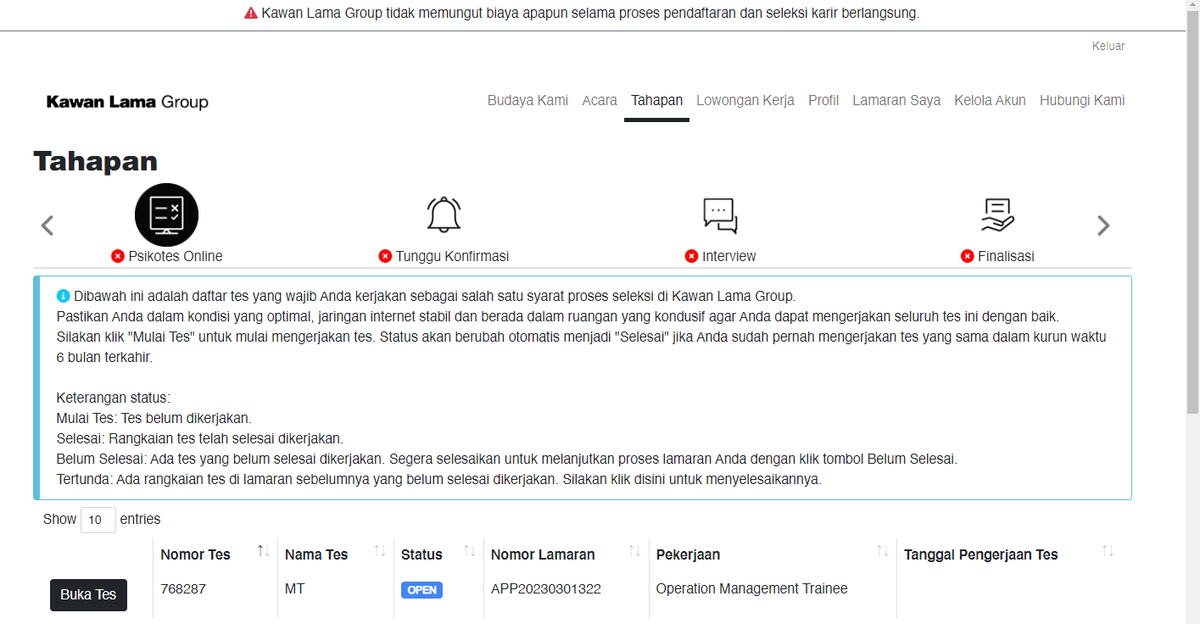Click the red warning triangle in top banner
1200x624 pixels.
[250, 14]
